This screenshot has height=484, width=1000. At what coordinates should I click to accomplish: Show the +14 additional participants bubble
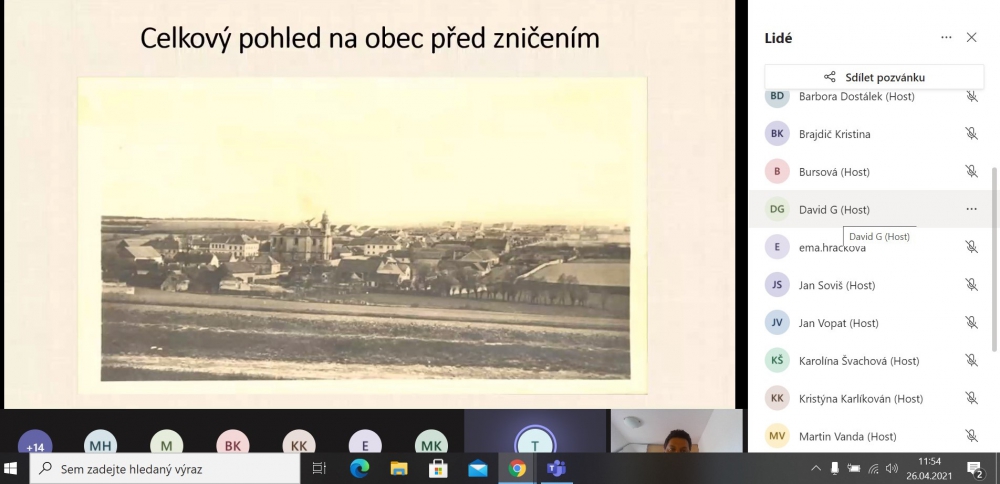pos(34,441)
